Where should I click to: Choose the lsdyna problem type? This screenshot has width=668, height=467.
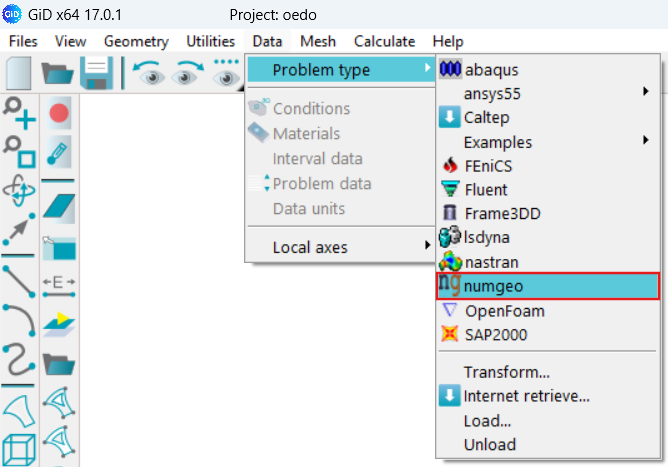[548, 237]
